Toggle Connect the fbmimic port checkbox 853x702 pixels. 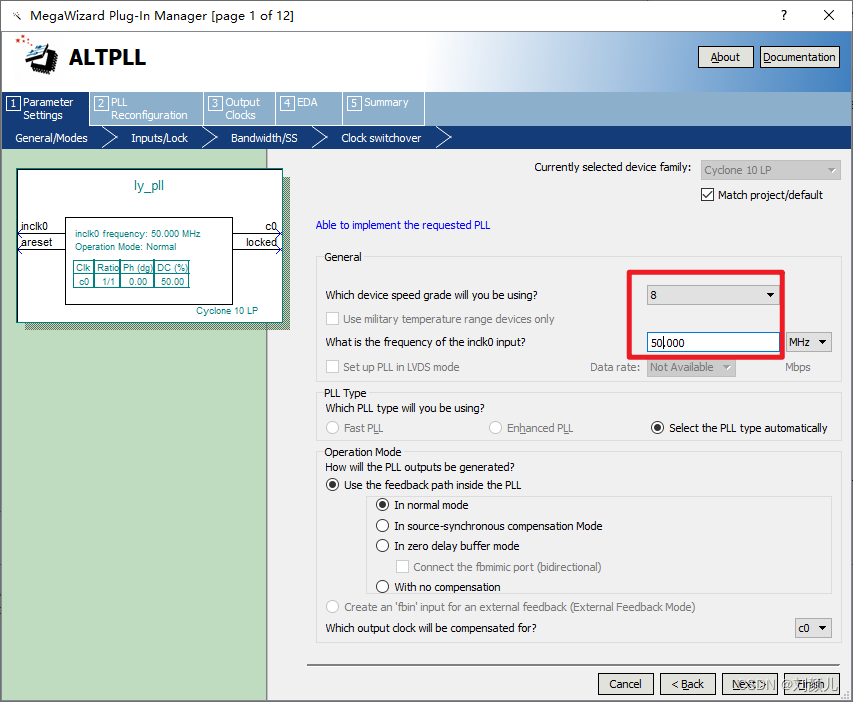pos(402,566)
